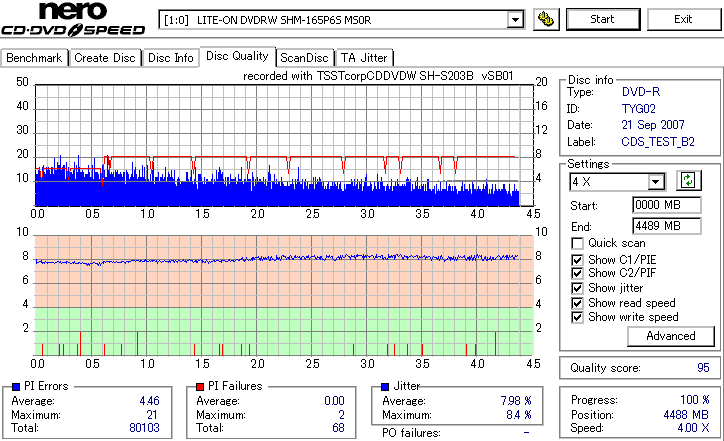The height and width of the screenshot is (441, 724).
Task: Open Advanced settings button
Action: (671, 336)
